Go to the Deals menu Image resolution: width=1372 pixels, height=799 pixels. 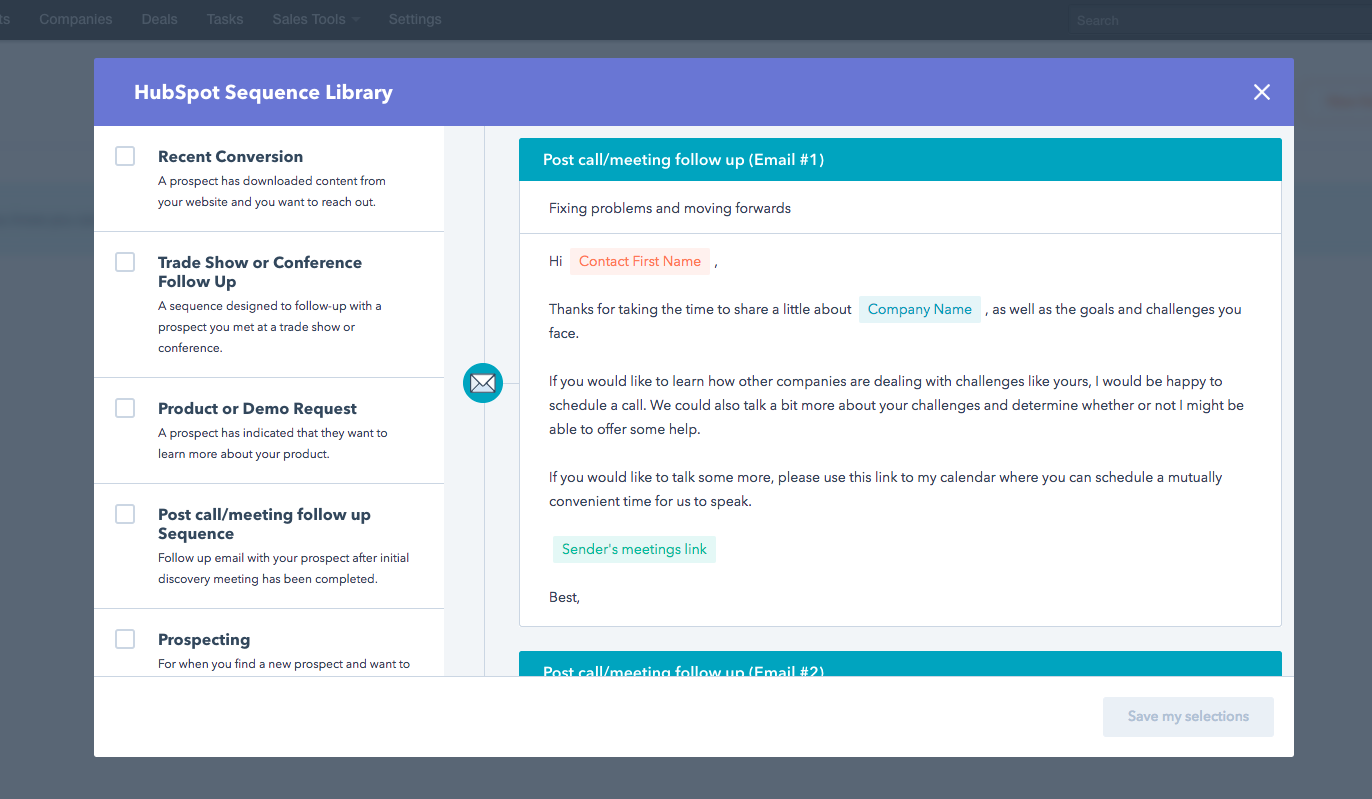point(159,19)
